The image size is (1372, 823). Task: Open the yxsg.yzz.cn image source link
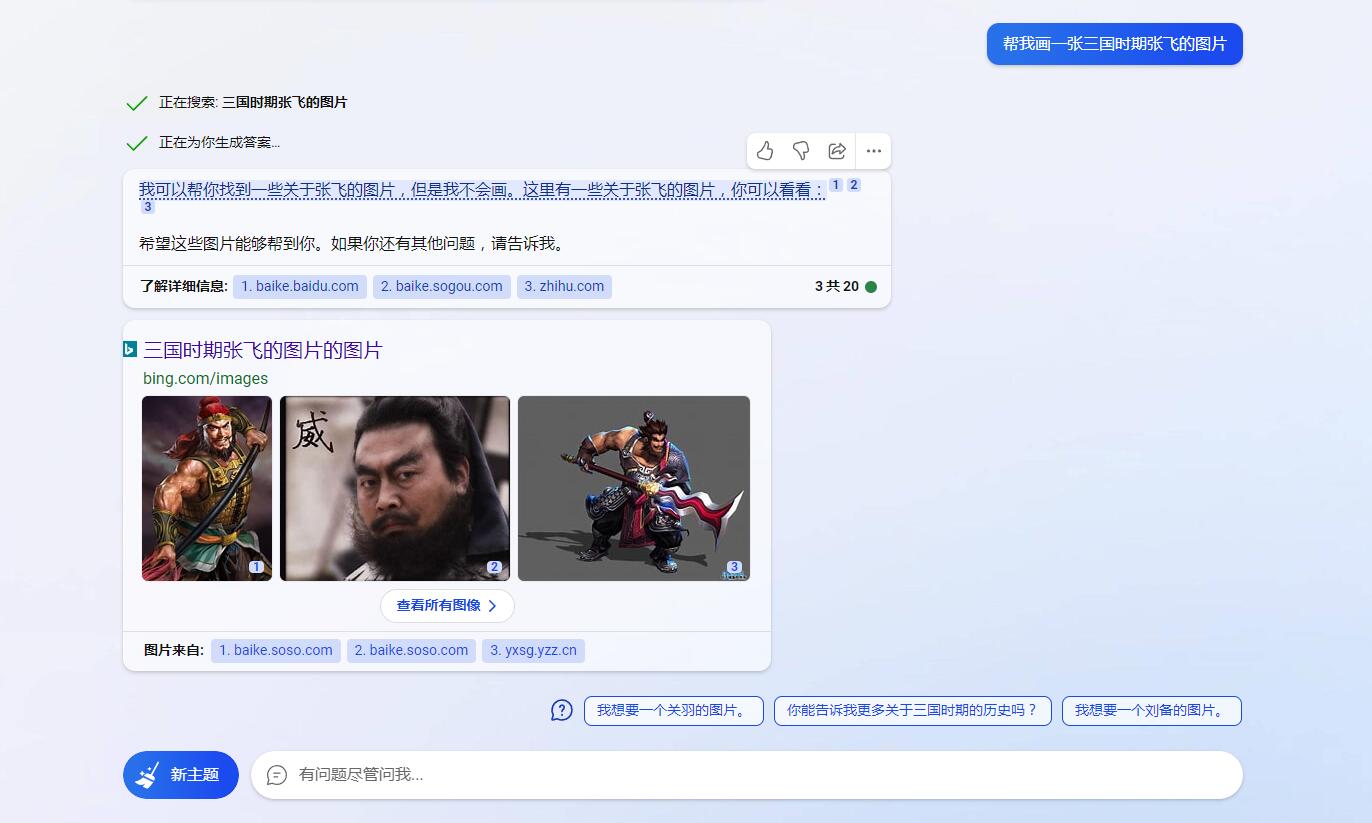point(533,651)
